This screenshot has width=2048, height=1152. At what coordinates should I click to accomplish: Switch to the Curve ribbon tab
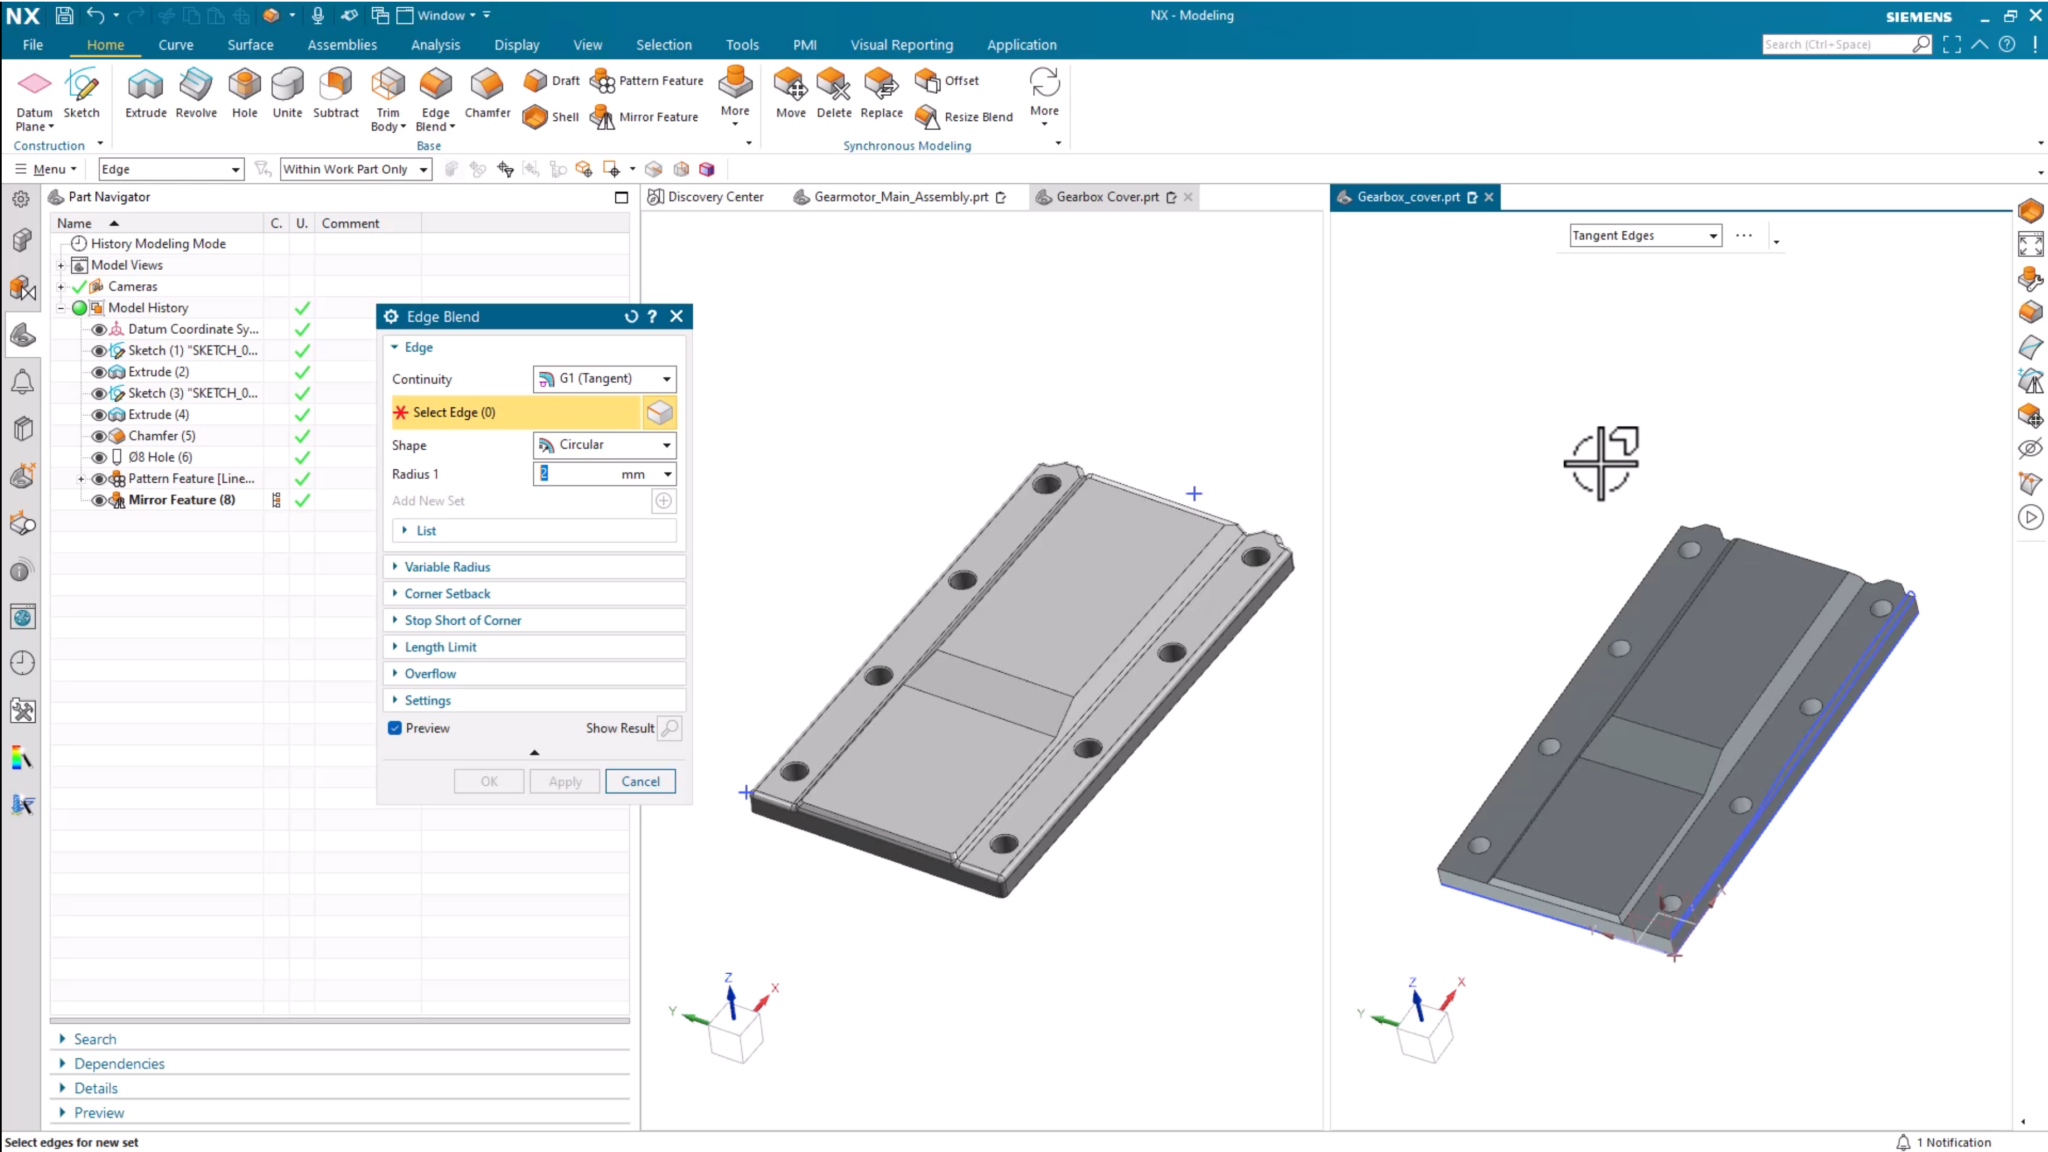pyautogui.click(x=176, y=44)
